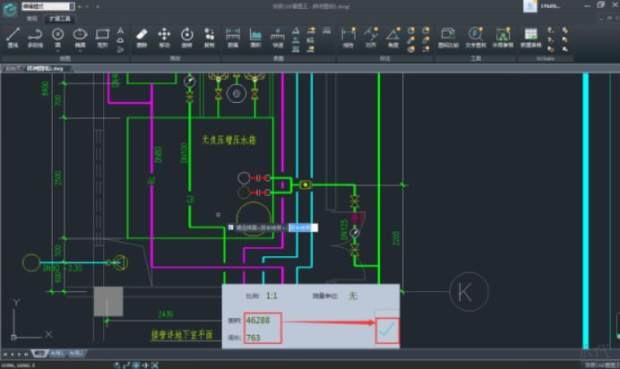
Task: Pick the Ellipse drawing tool
Action: tap(80, 37)
